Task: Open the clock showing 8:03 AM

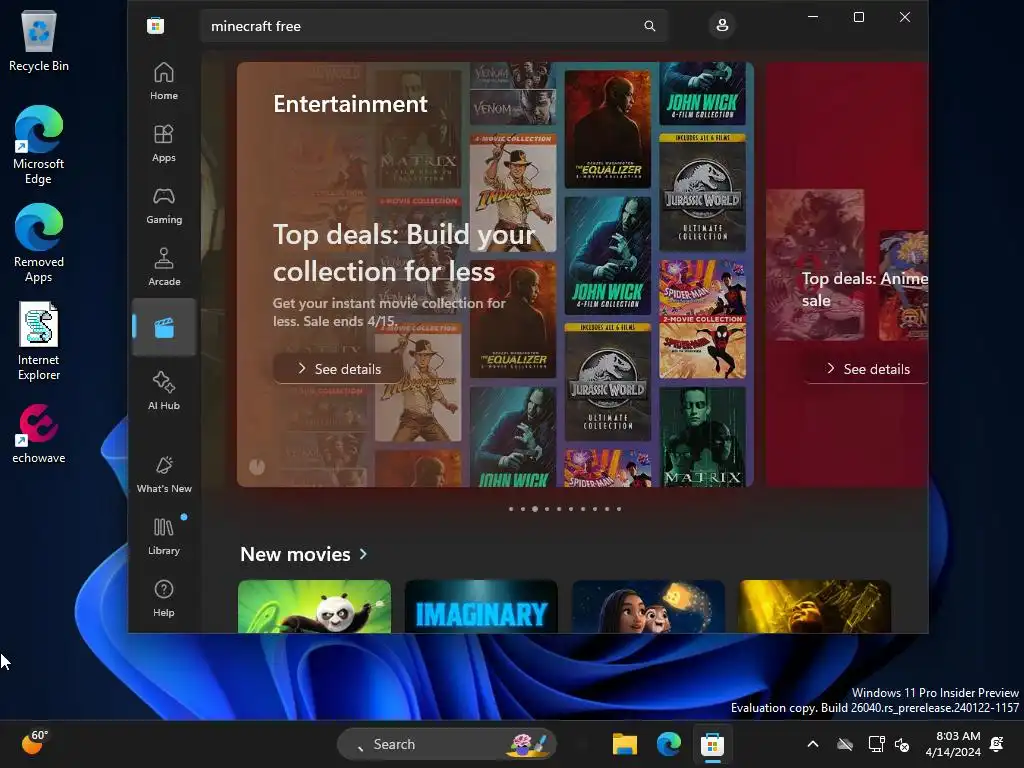Action: 953,744
